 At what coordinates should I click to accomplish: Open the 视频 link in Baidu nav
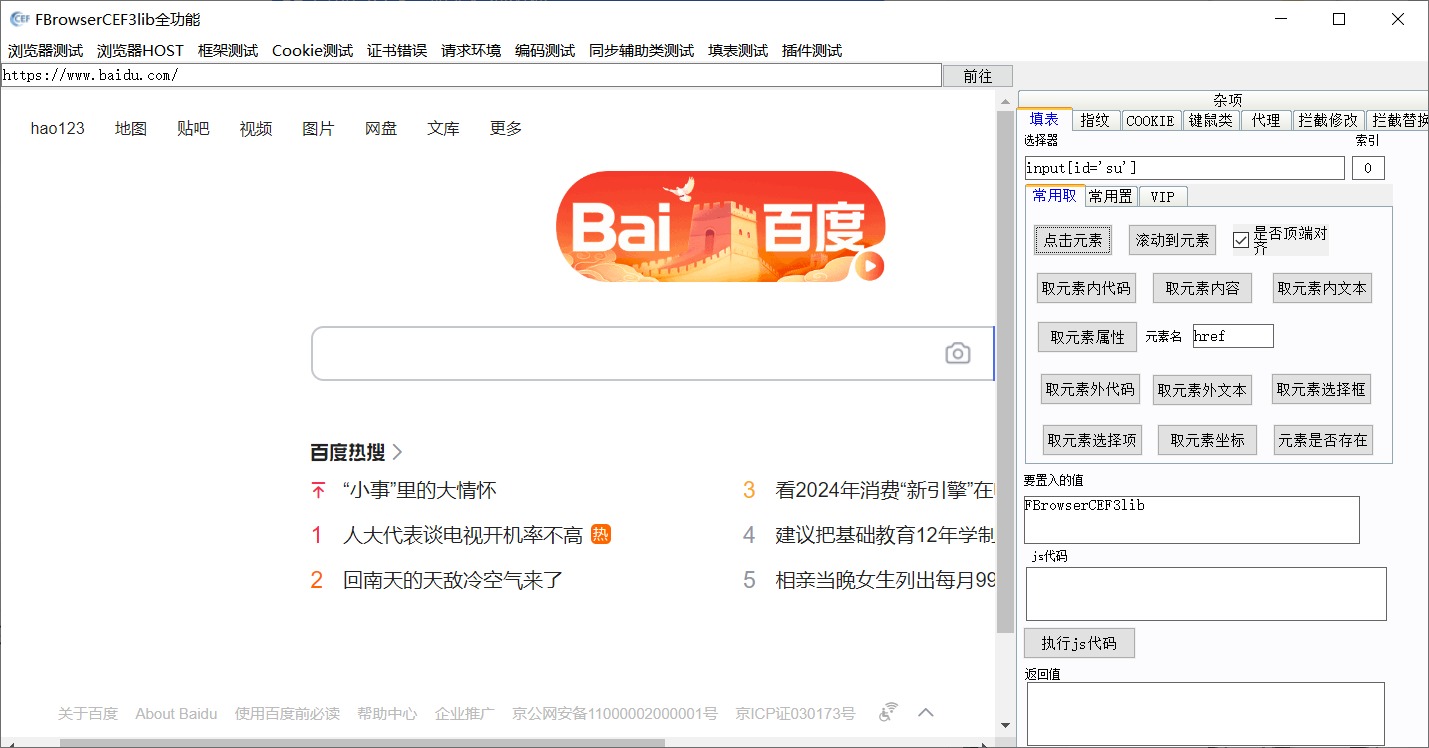click(256, 128)
